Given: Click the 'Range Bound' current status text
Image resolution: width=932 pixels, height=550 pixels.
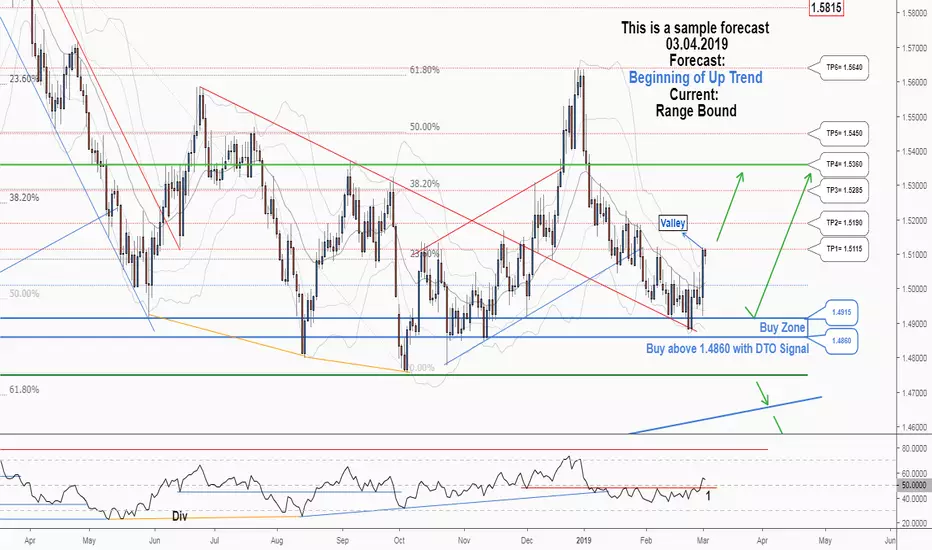Looking at the screenshot, I should (x=696, y=111).
